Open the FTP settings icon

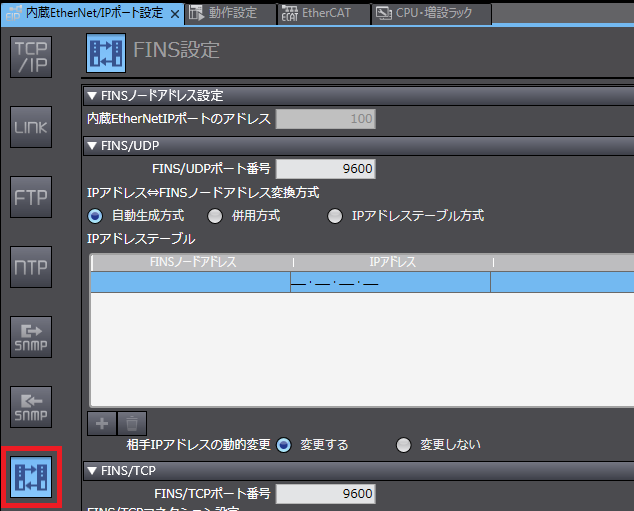click(x=30, y=197)
